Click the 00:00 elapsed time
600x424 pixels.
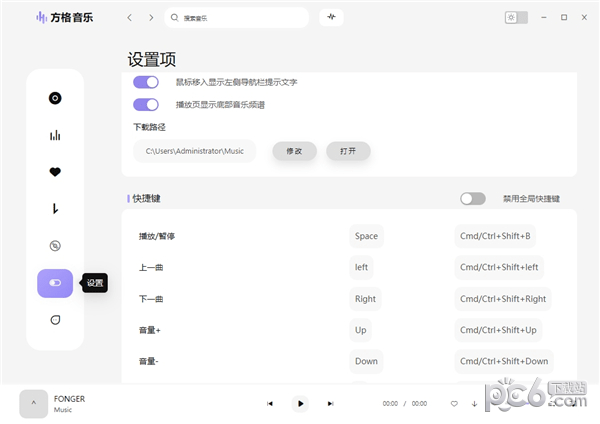[390, 403]
